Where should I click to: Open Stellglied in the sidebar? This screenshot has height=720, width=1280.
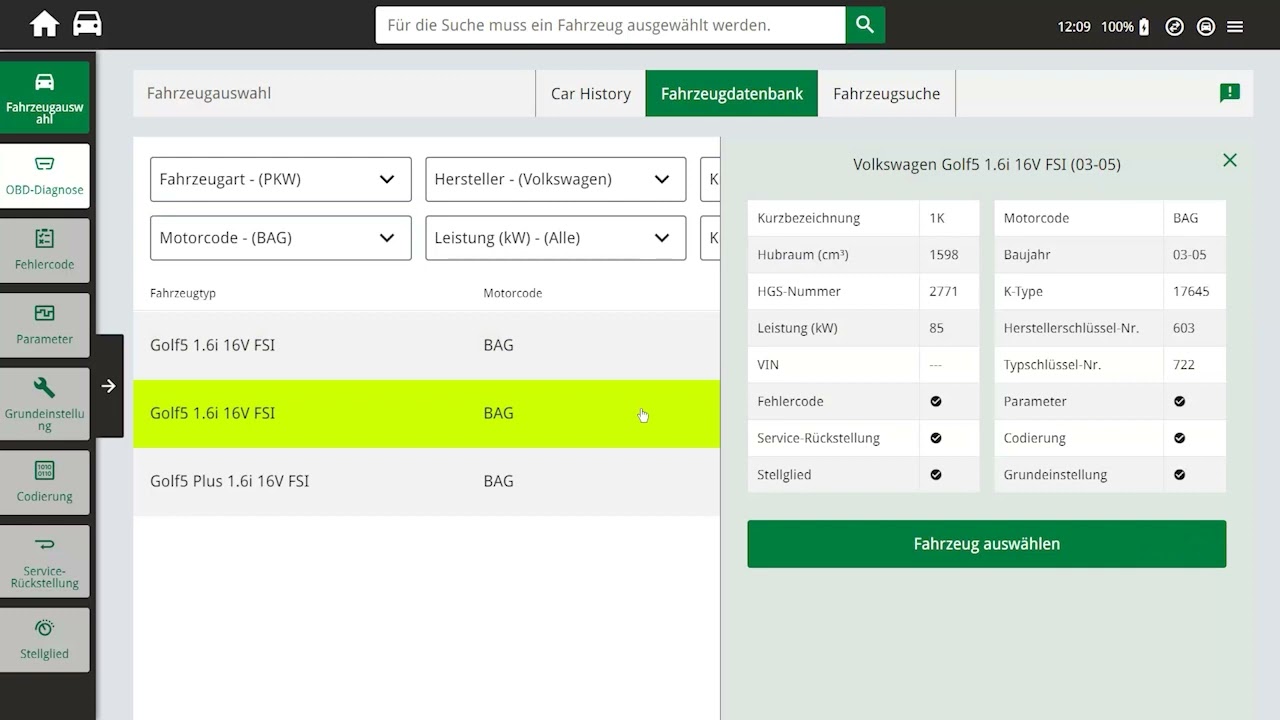(45, 640)
